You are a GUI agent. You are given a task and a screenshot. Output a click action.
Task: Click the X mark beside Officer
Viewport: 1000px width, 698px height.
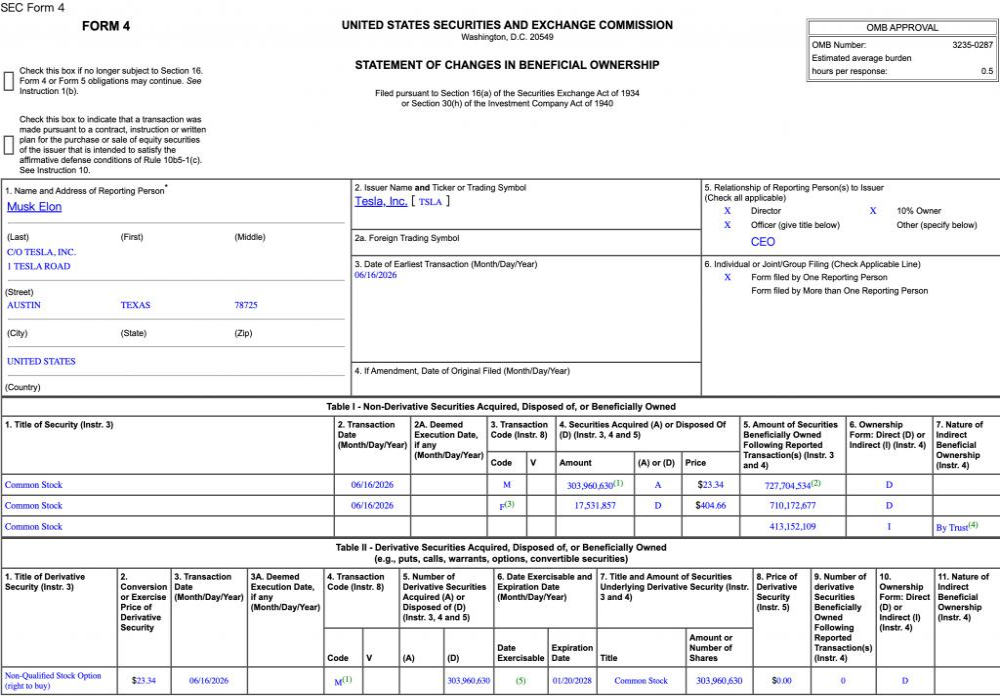[x=727, y=225]
